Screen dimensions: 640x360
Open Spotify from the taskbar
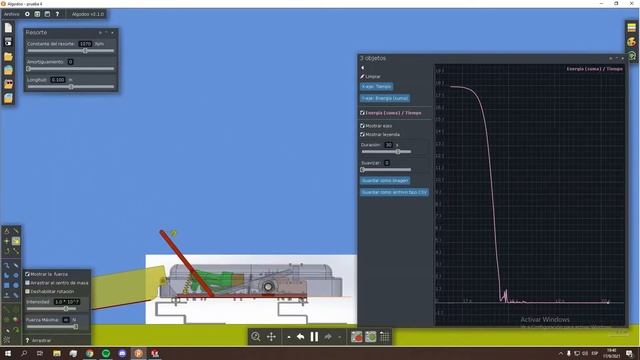pyautogui.click(x=106, y=353)
